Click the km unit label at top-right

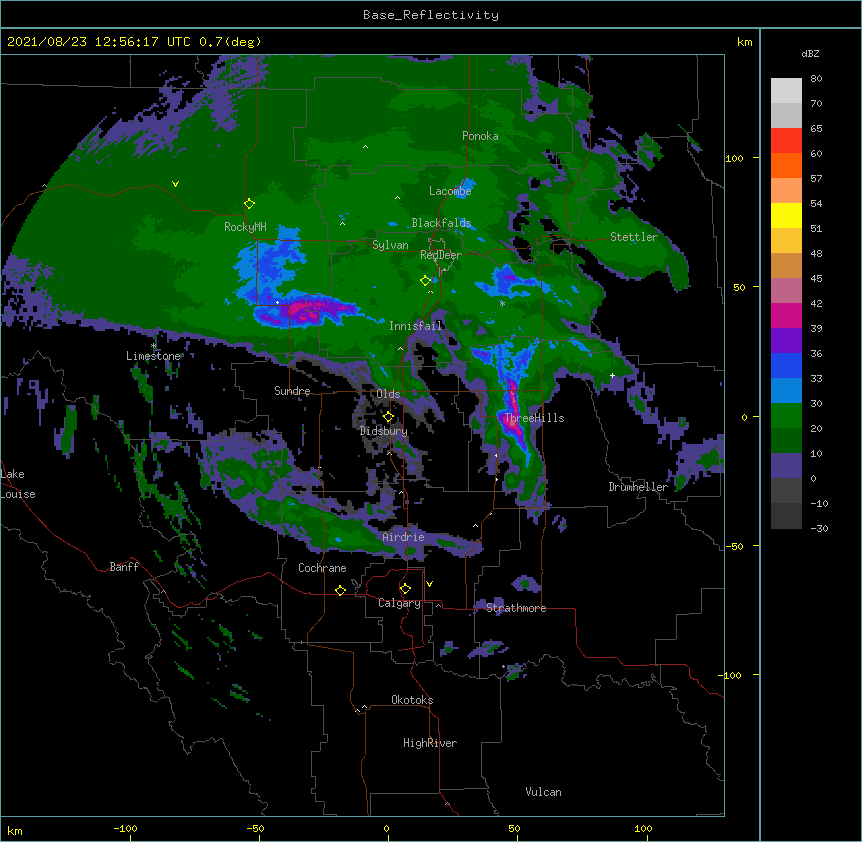pyautogui.click(x=744, y=42)
